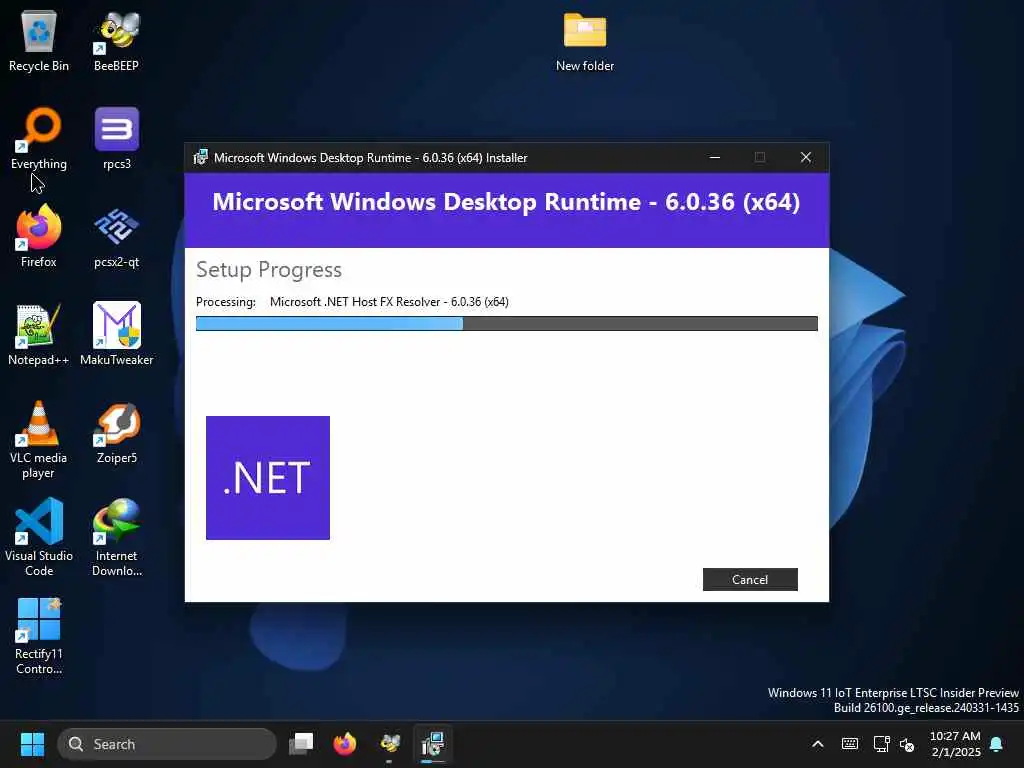This screenshot has width=1024, height=768.
Task: Select the BeeBEEP desktop shortcut
Action: (116, 41)
